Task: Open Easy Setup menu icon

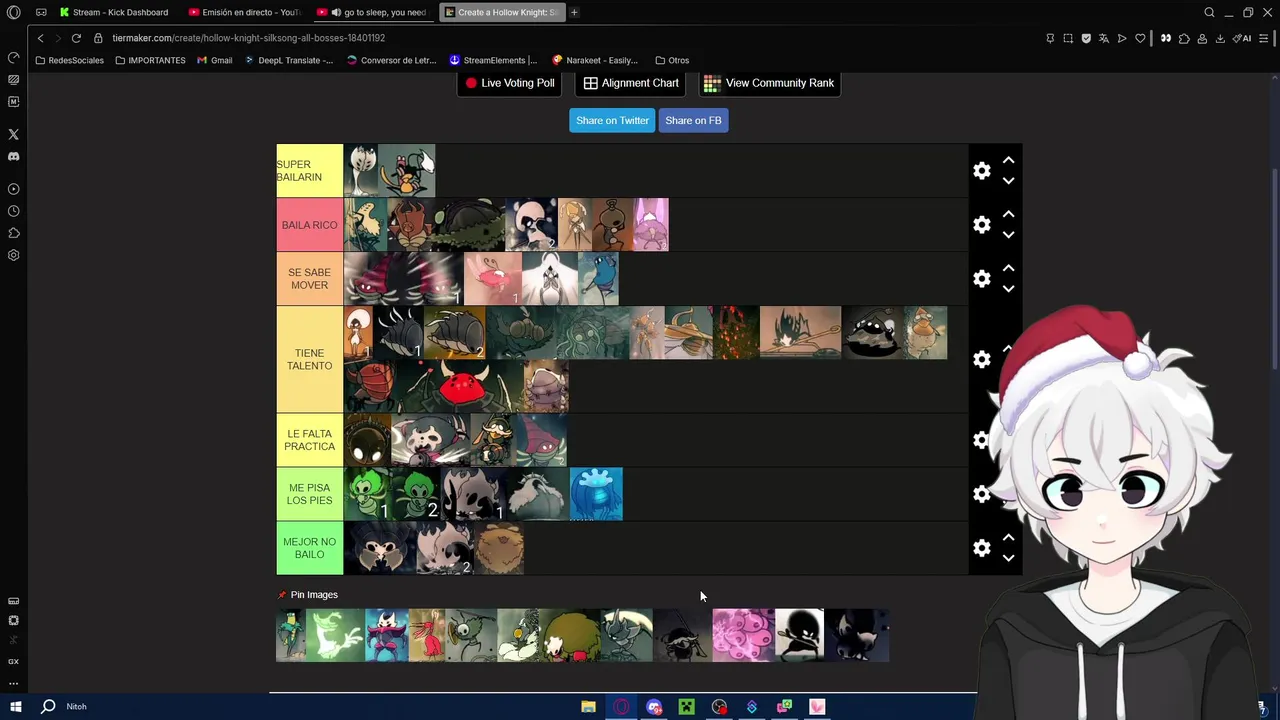Action: [1264, 38]
